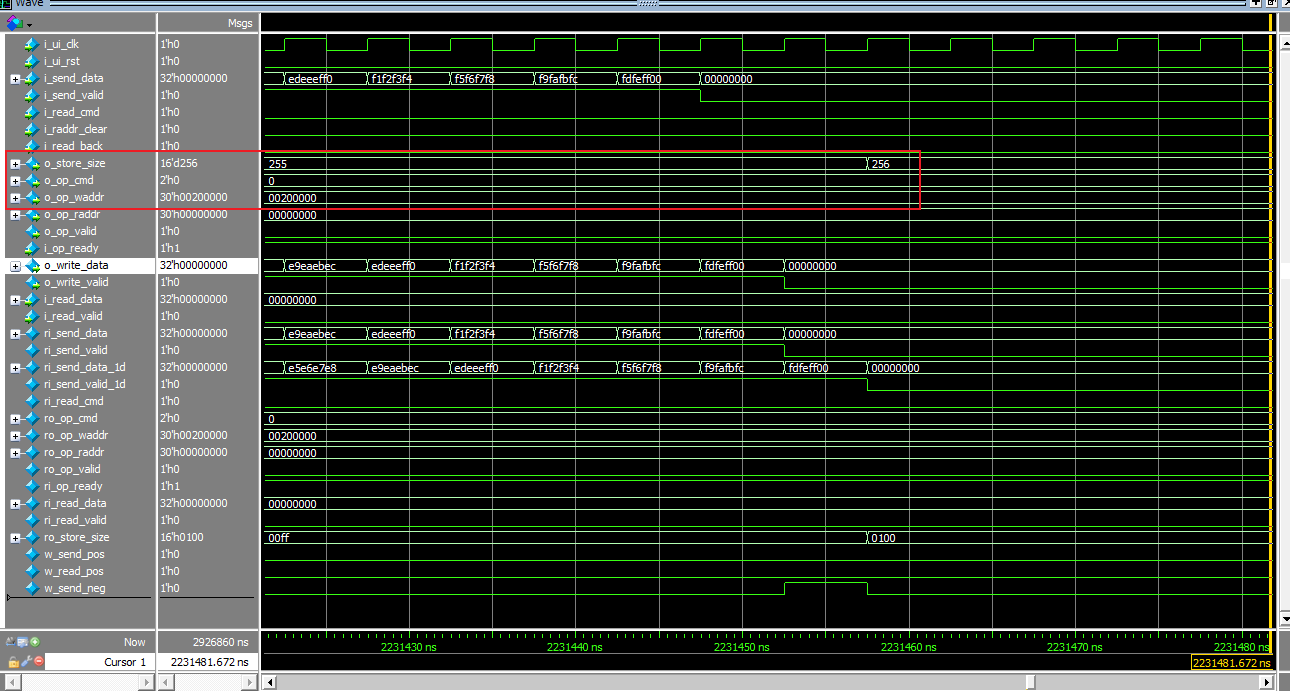The width and height of the screenshot is (1290, 691).
Task: Select the i_read_valid signal icon
Action: tap(31, 316)
